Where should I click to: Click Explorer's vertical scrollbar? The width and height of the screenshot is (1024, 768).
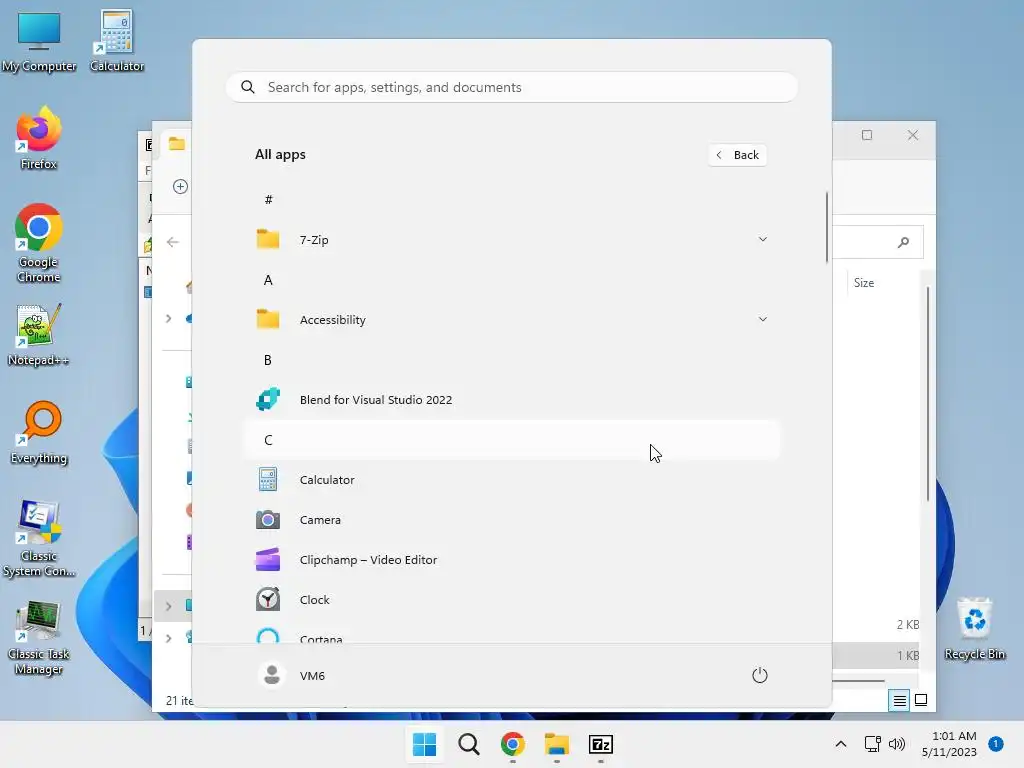pyautogui.click(x=928, y=394)
